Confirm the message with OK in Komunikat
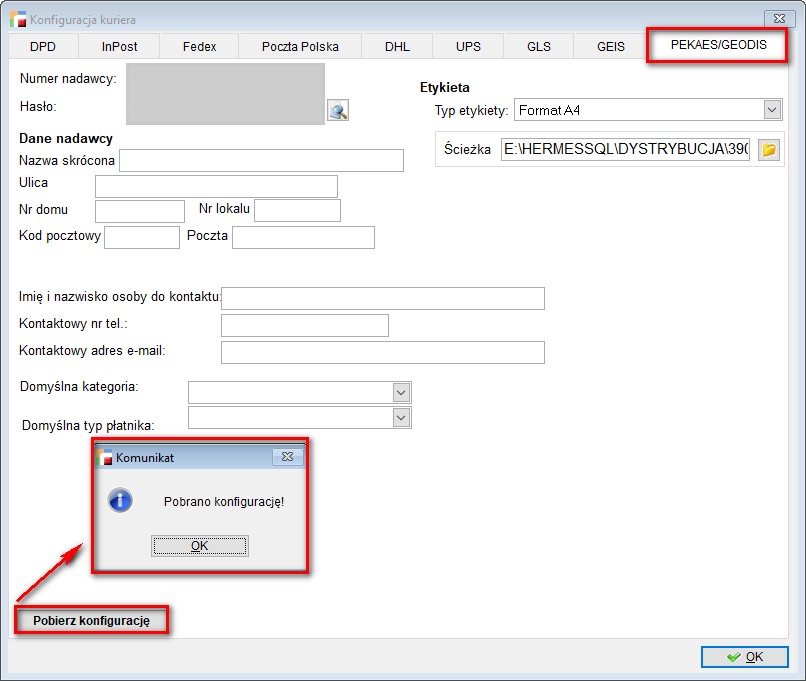Screen dimensions: 806x681 [x=199, y=546]
